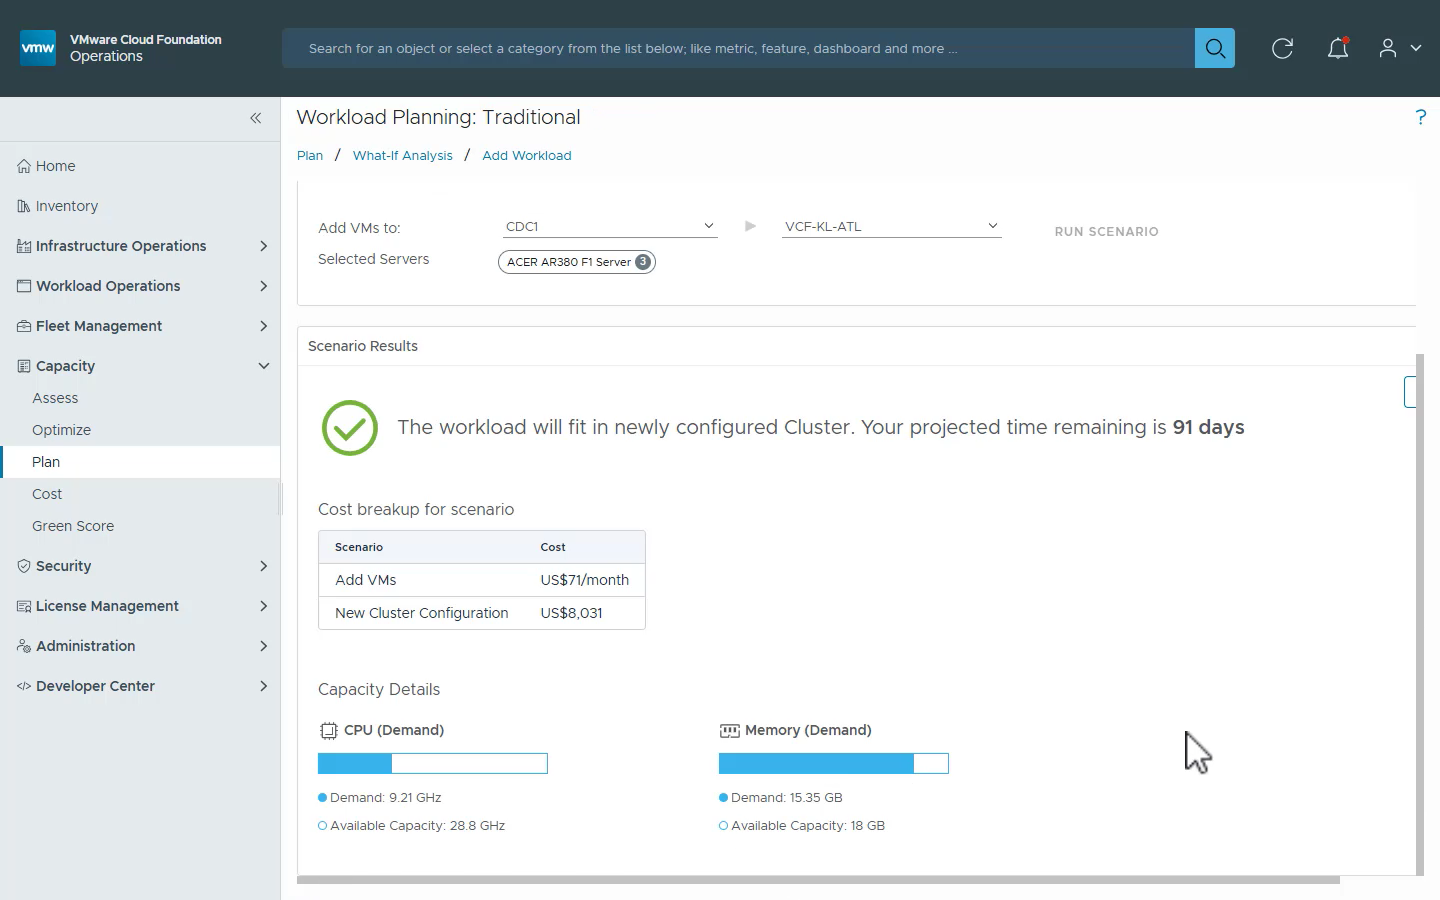Select the Plan menu item
1440x900 pixels.
(140, 462)
